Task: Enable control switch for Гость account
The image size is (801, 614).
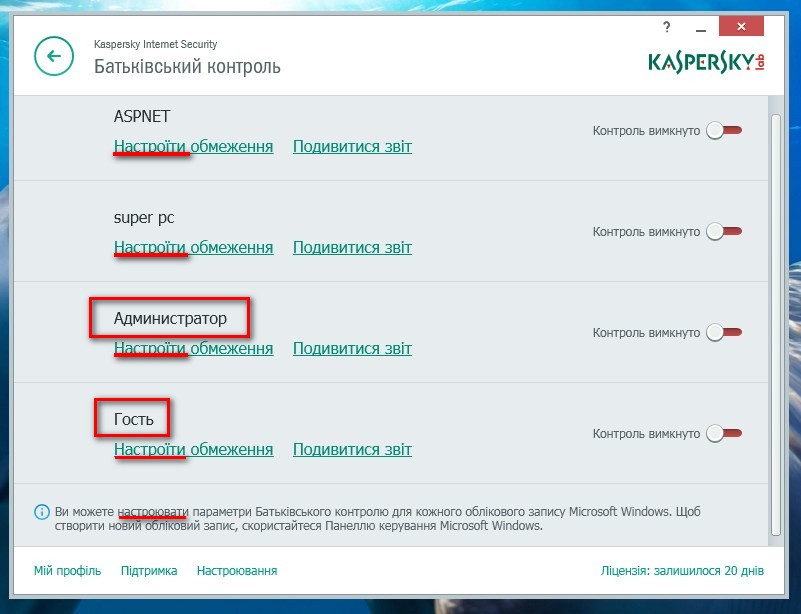Action: (724, 434)
